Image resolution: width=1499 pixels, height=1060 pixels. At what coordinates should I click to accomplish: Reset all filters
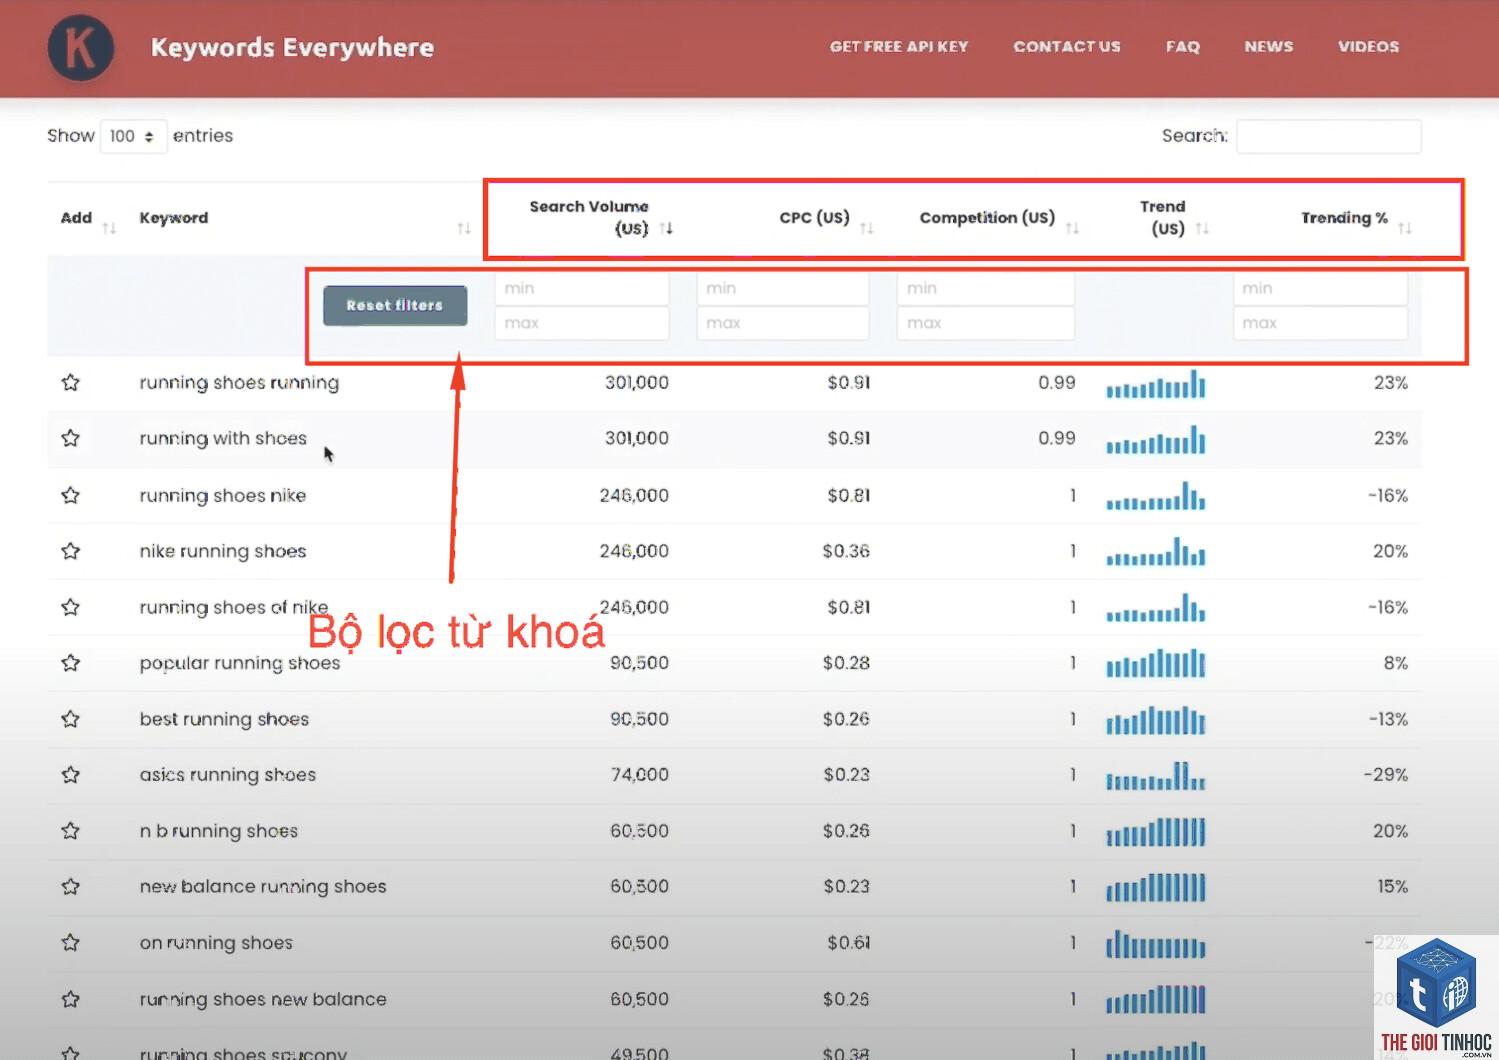coord(395,305)
